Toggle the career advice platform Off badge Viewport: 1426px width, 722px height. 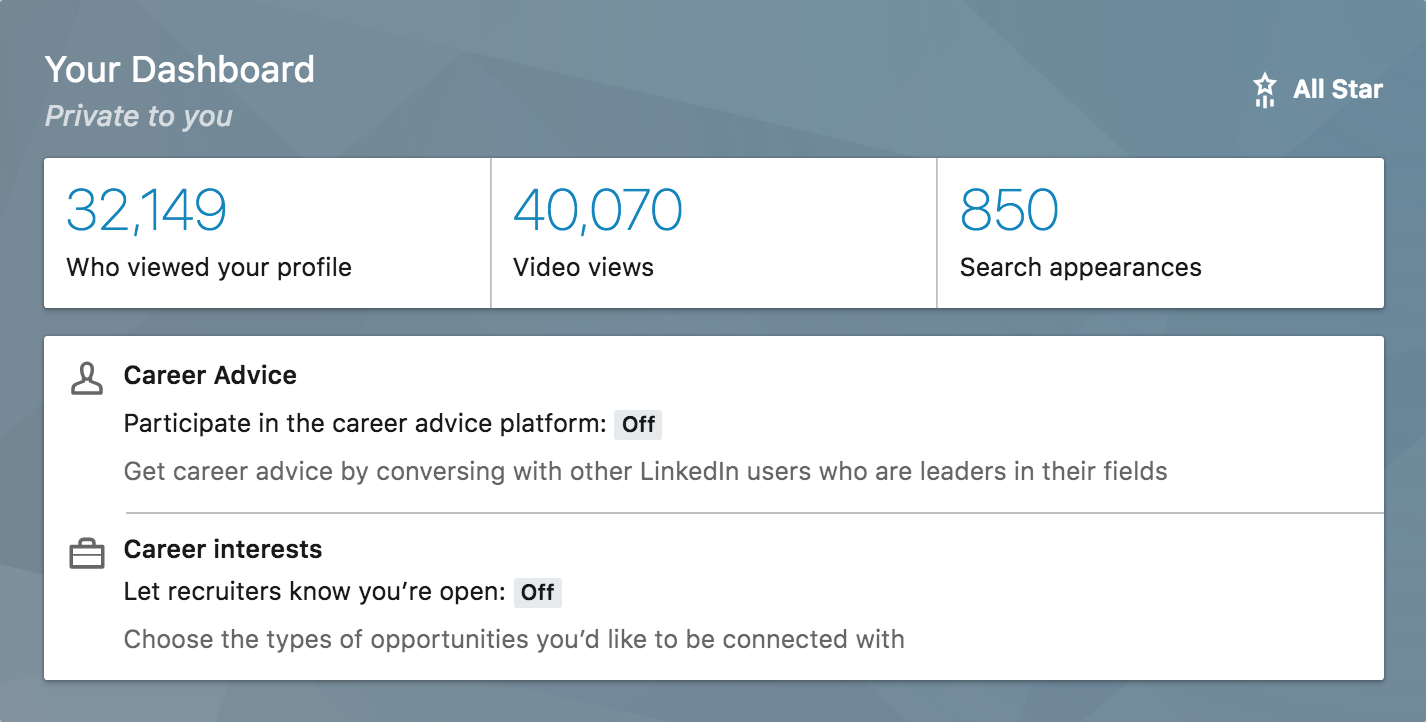pos(638,424)
